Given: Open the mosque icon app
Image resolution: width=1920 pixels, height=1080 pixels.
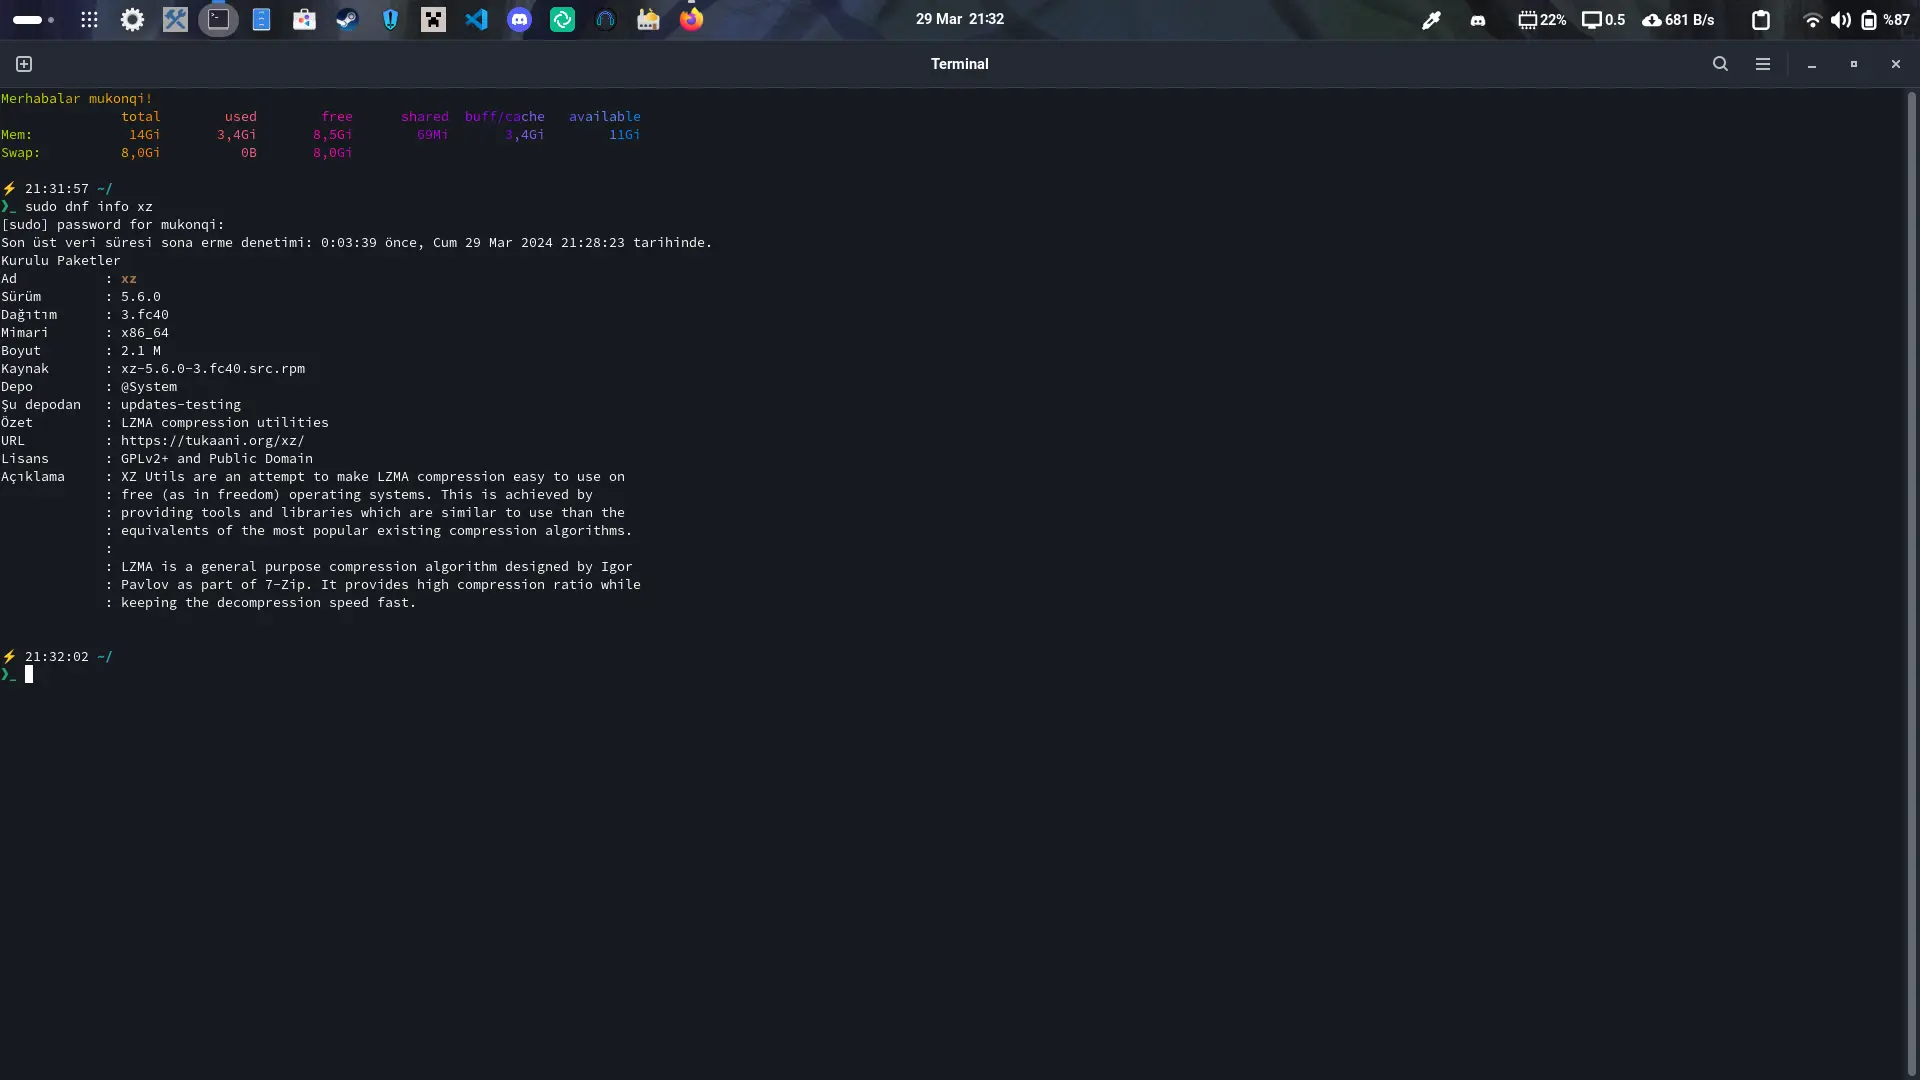Looking at the screenshot, I should (648, 19).
